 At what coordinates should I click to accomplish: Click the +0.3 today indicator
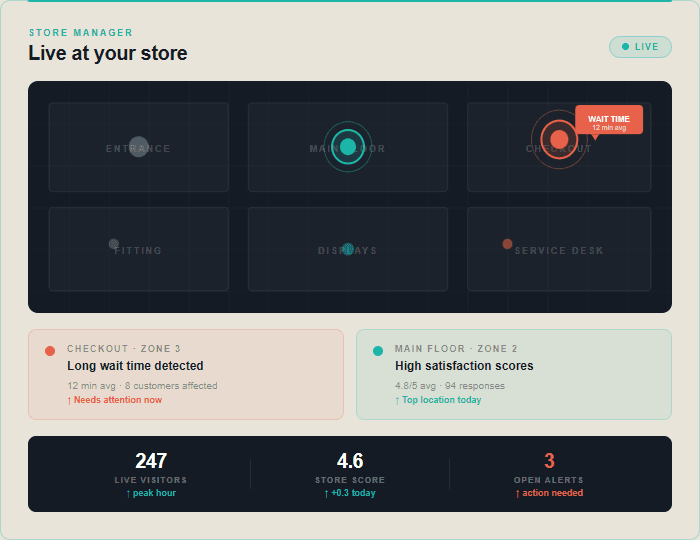350,493
